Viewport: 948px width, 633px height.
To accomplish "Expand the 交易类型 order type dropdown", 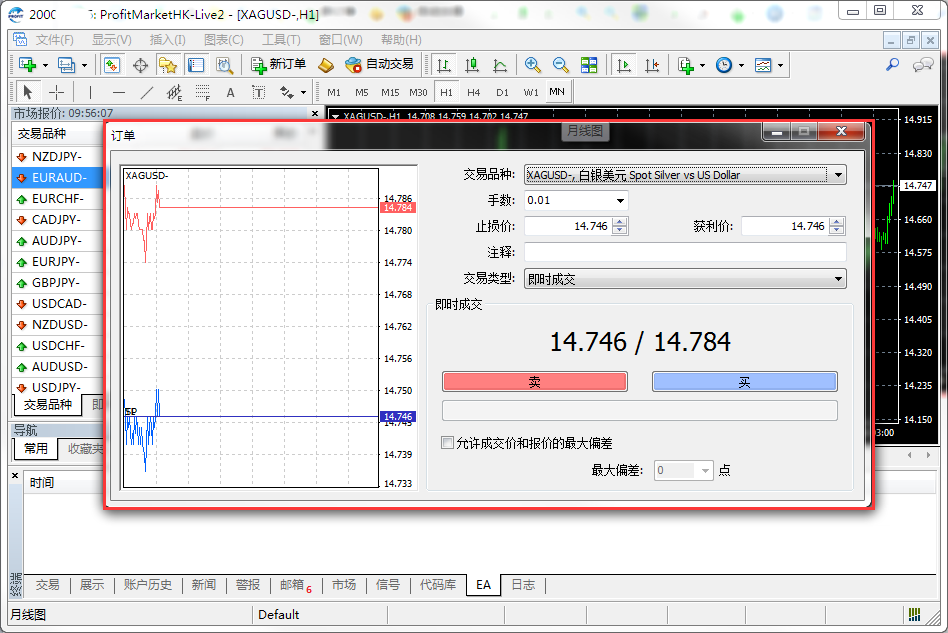I will pos(838,280).
